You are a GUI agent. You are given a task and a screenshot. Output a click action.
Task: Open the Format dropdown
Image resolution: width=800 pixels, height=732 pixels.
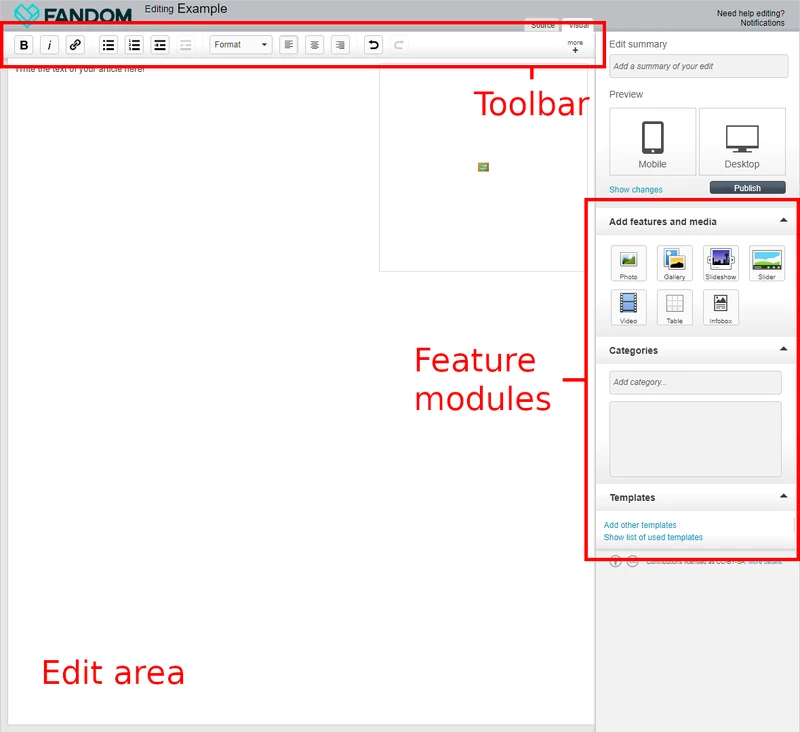click(x=241, y=45)
